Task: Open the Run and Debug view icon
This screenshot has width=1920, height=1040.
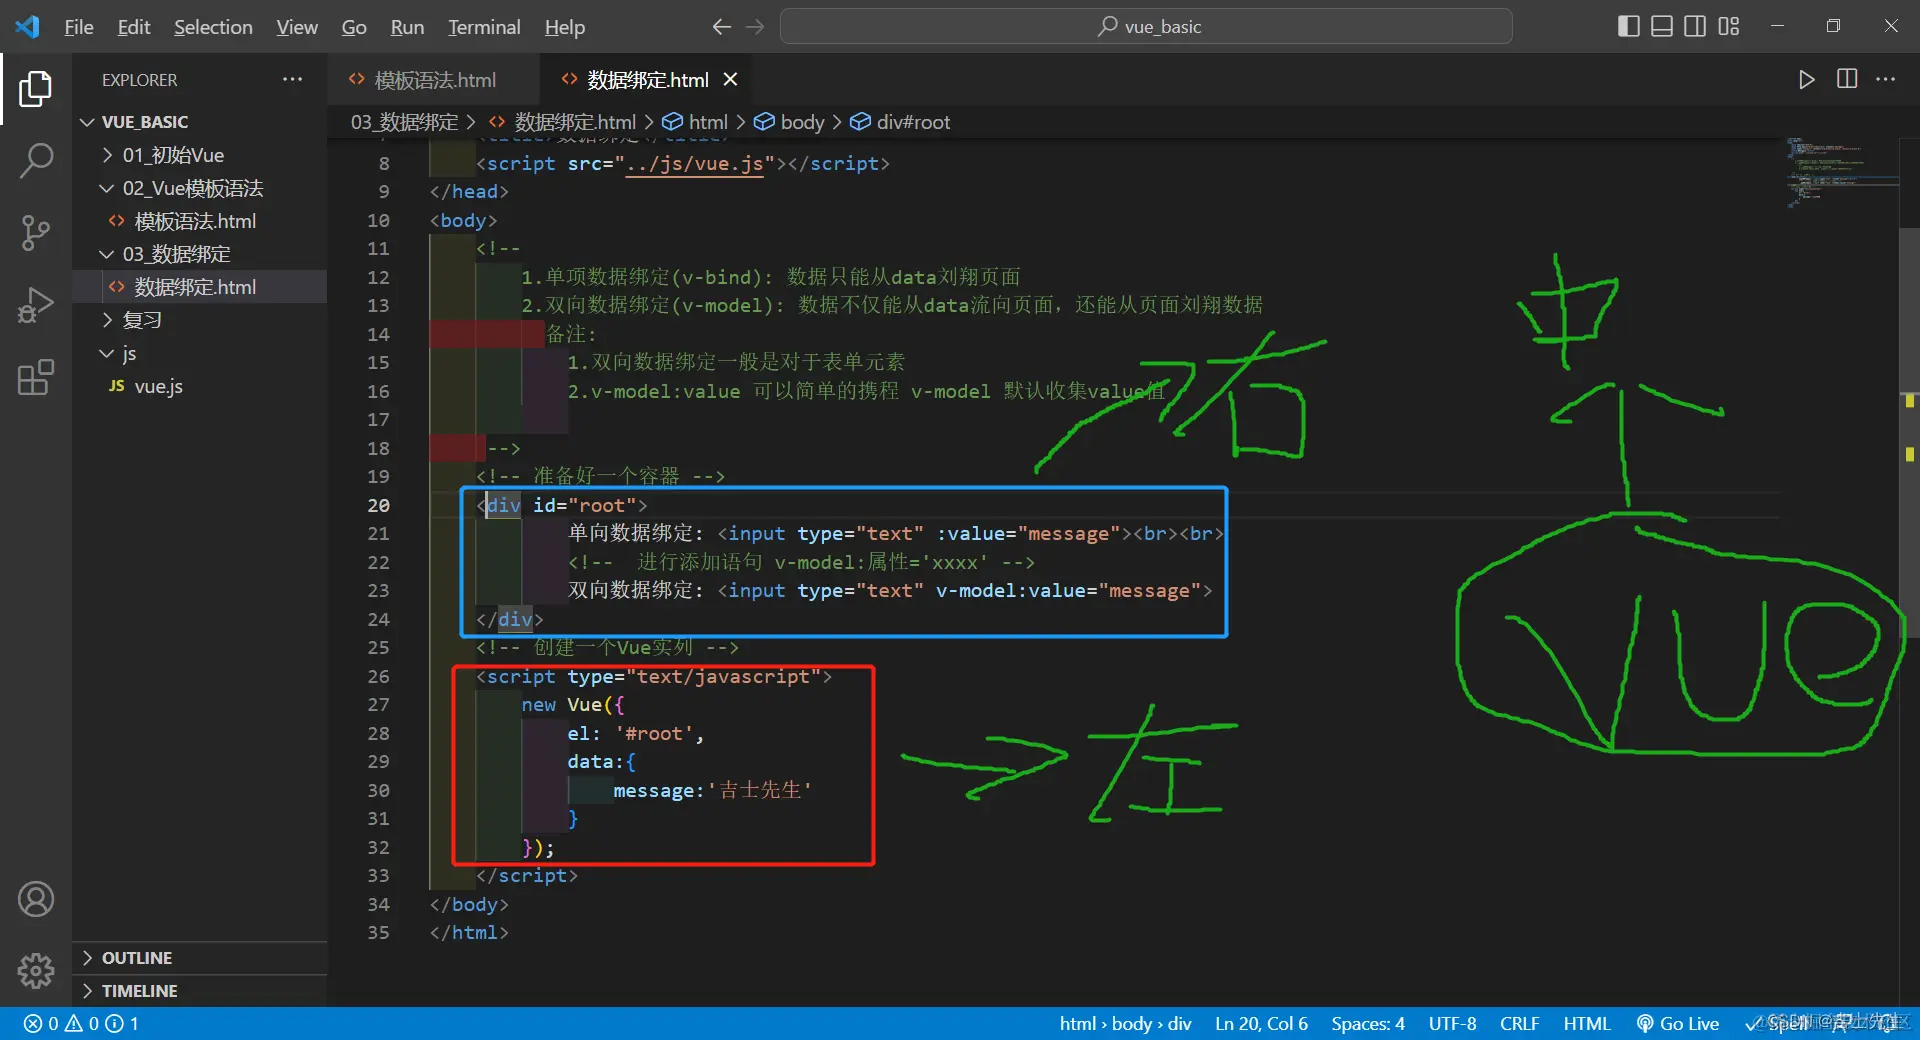Action: 36,305
